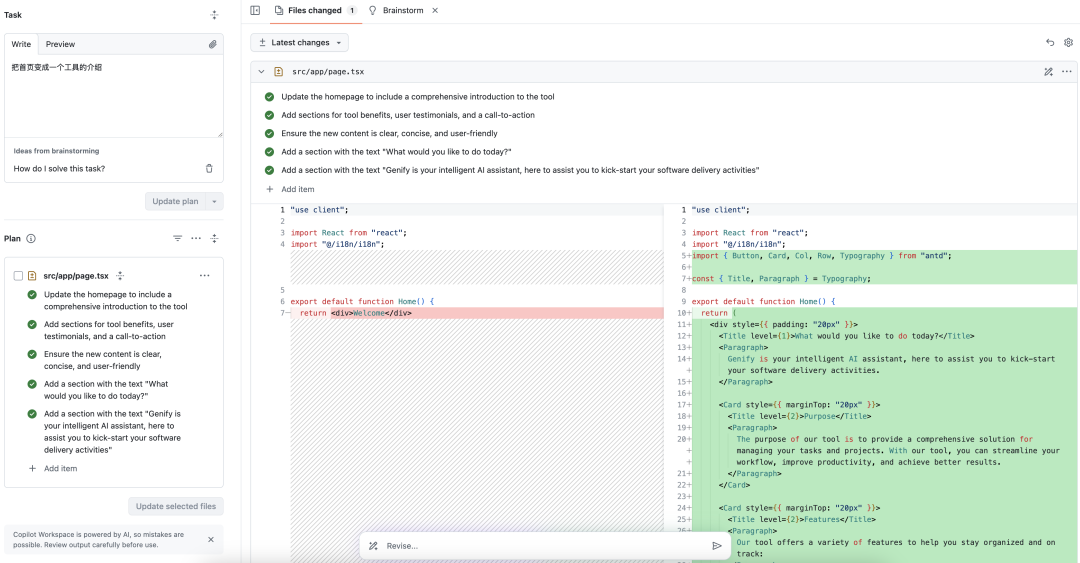
Task: Toggle check for 'Update the homepage' in diff panel
Action: click(269, 97)
